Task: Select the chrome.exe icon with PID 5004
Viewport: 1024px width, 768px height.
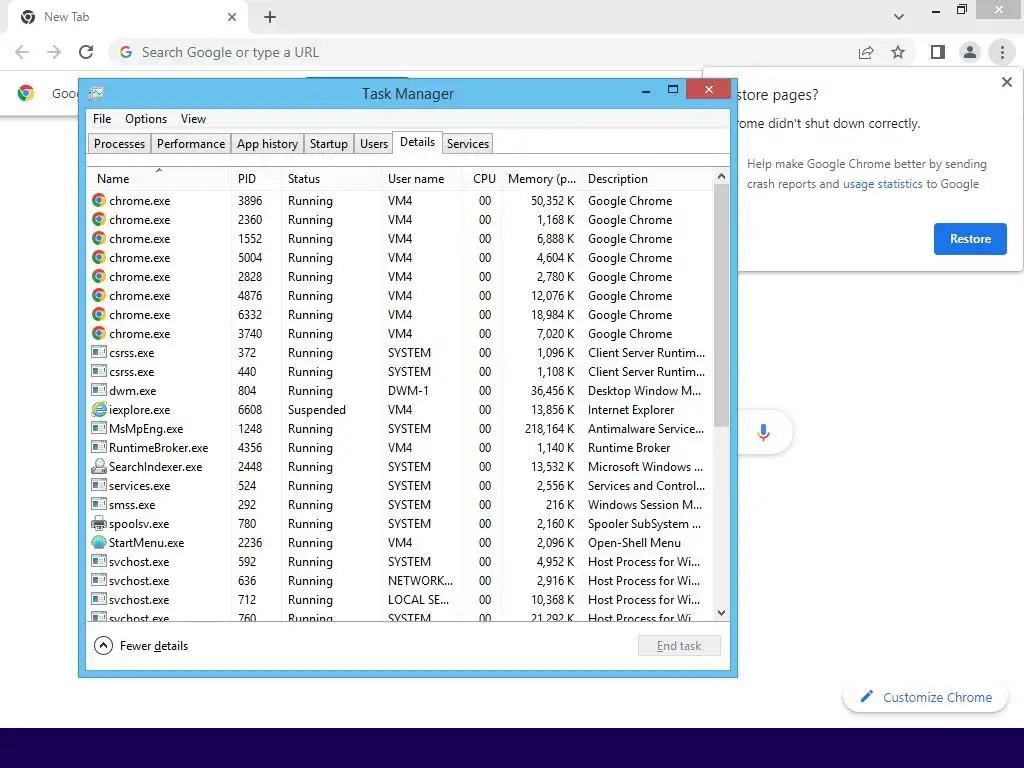Action: tap(99, 257)
